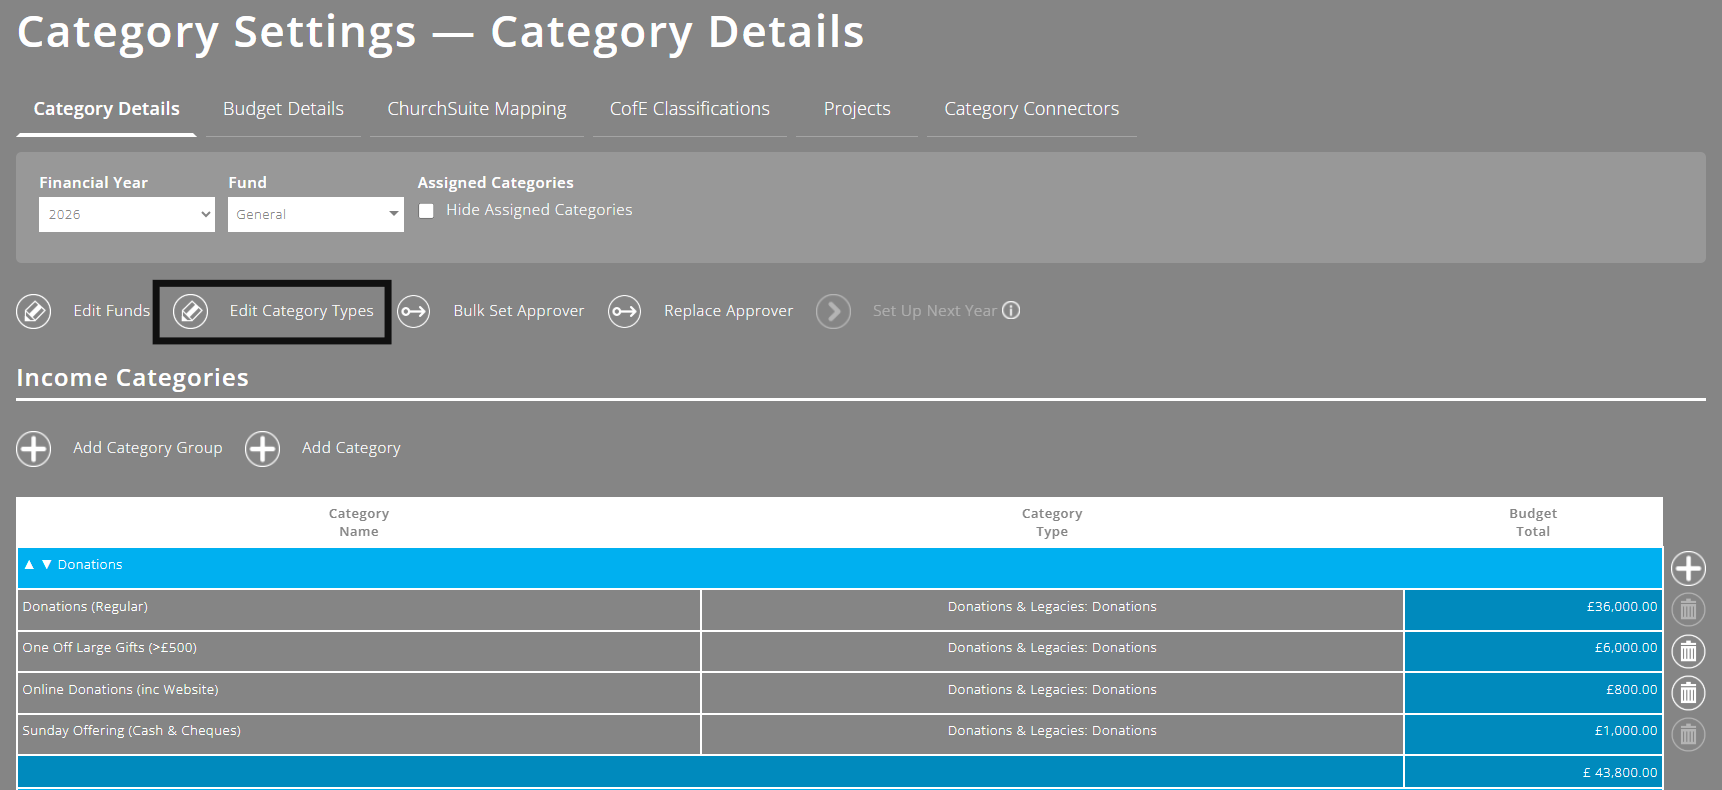Viewport: 1722px width, 790px height.
Task: Move Donations group up with up arrow
Action: pyautogui.click(x=29, y=565)
